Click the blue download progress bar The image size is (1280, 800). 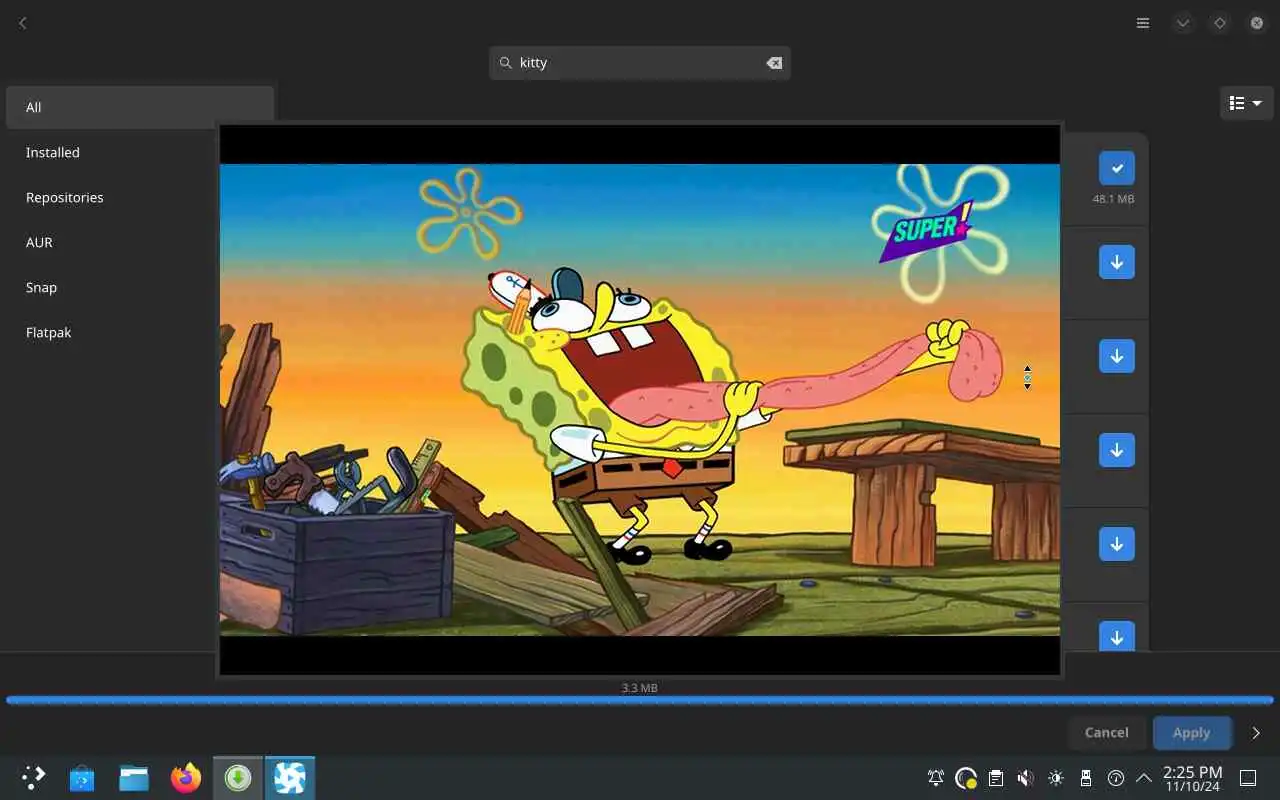pyautogui.click(x=640, y=700)
